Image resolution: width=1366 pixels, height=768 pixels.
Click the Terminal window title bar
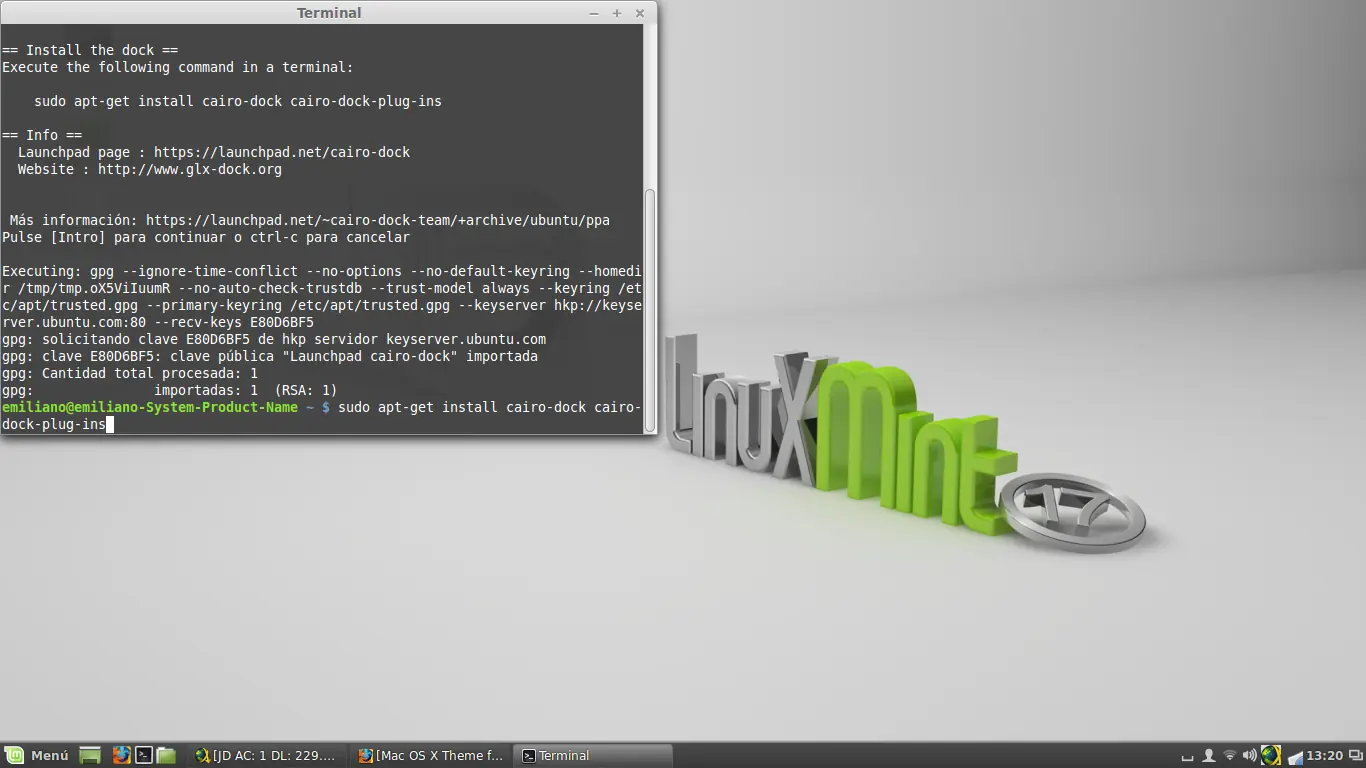click(329, 13)
